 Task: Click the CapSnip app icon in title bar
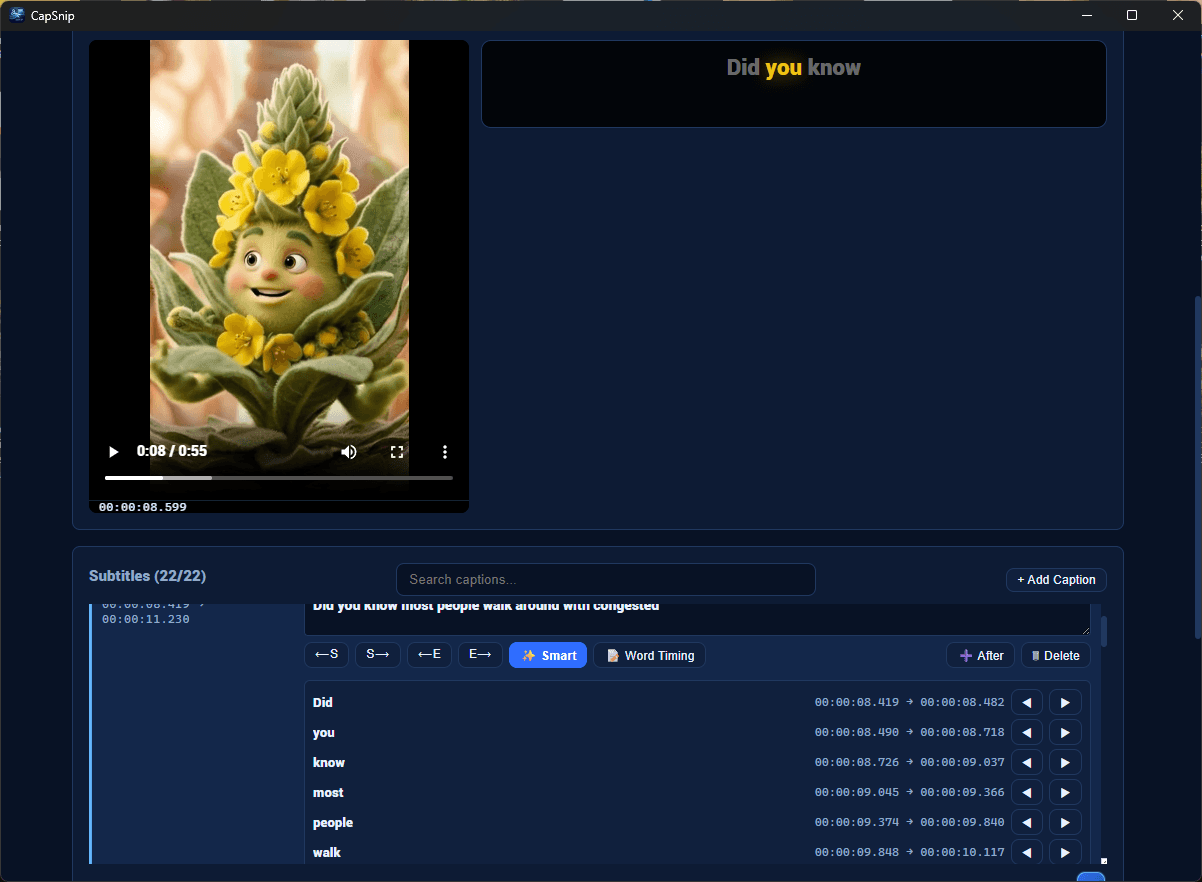(x=17, y=15)
